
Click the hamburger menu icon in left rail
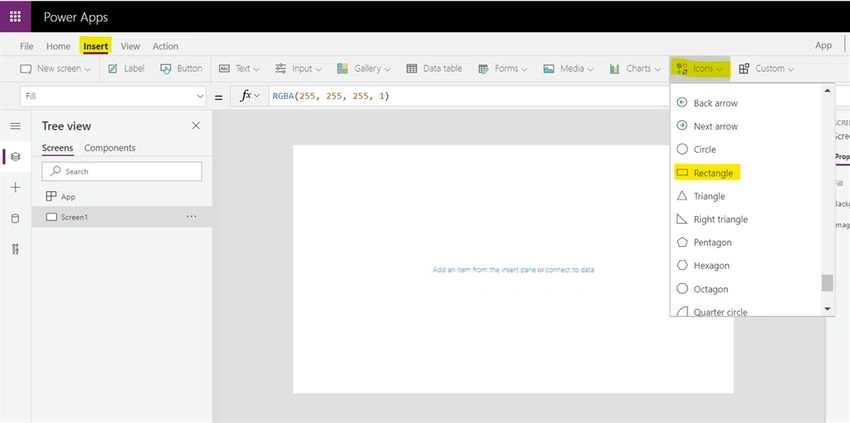16,126
